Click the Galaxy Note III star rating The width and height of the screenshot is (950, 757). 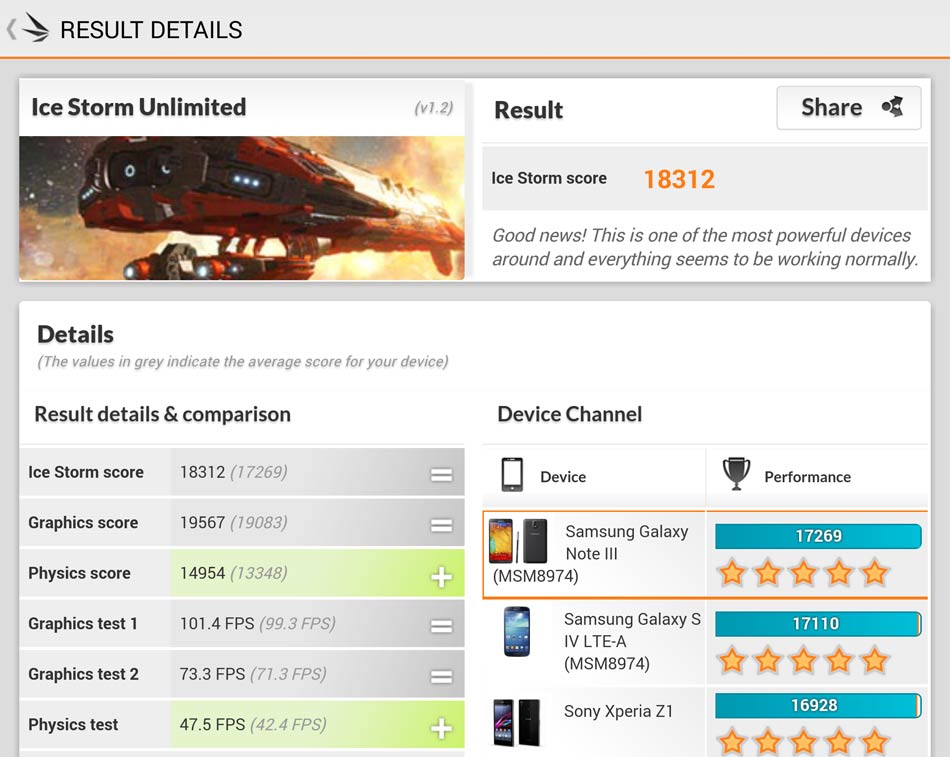point(803,573)
